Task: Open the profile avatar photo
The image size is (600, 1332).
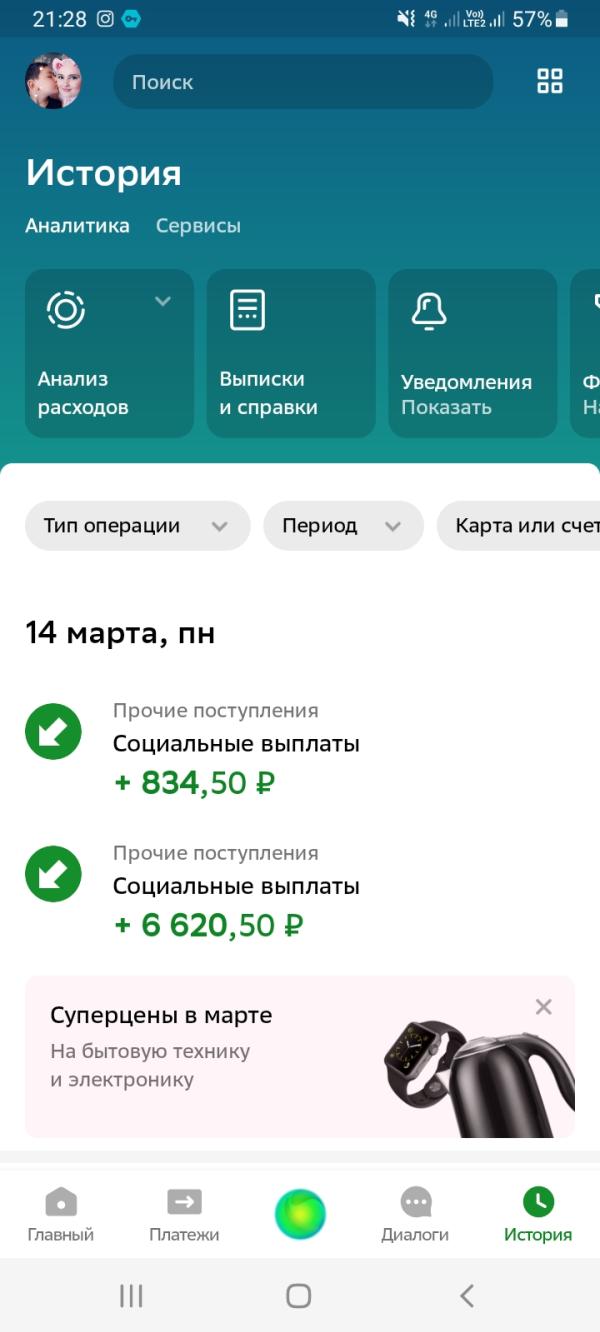Action: pyautogui.click(x=53, y=81)
